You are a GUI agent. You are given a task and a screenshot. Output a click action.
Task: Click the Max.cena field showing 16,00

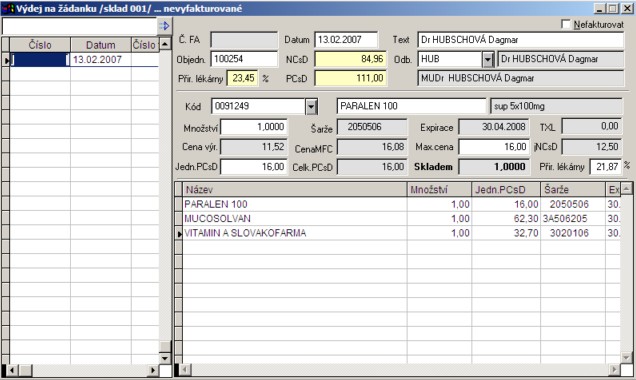tap(494, 147)
